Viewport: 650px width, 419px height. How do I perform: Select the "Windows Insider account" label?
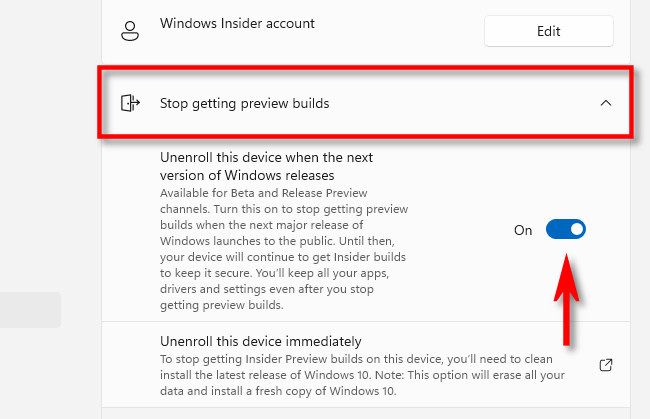tap(237, 21)
